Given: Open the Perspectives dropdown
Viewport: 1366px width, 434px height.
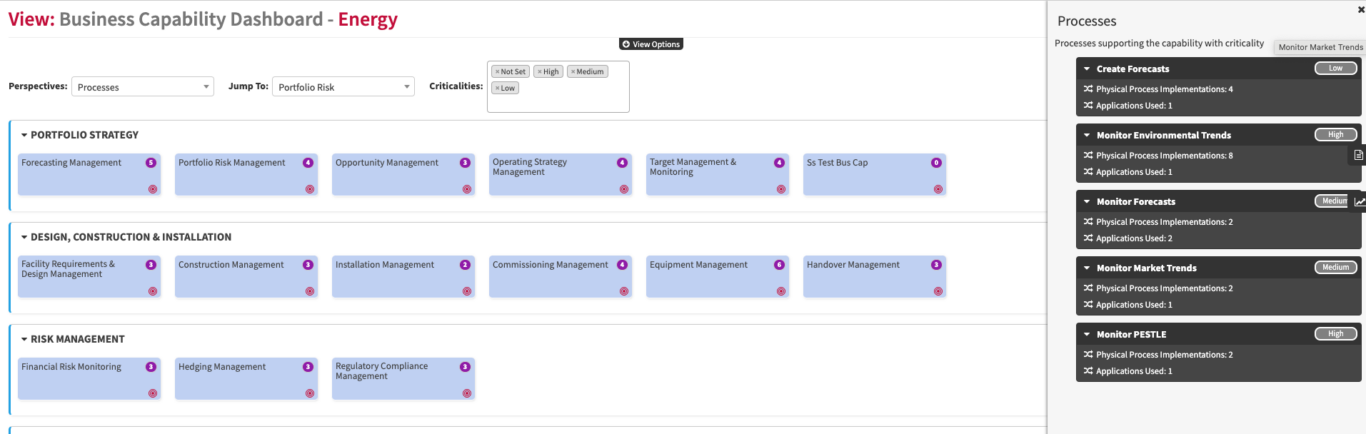Looking at the screenshot, I should tap(142, 87).
